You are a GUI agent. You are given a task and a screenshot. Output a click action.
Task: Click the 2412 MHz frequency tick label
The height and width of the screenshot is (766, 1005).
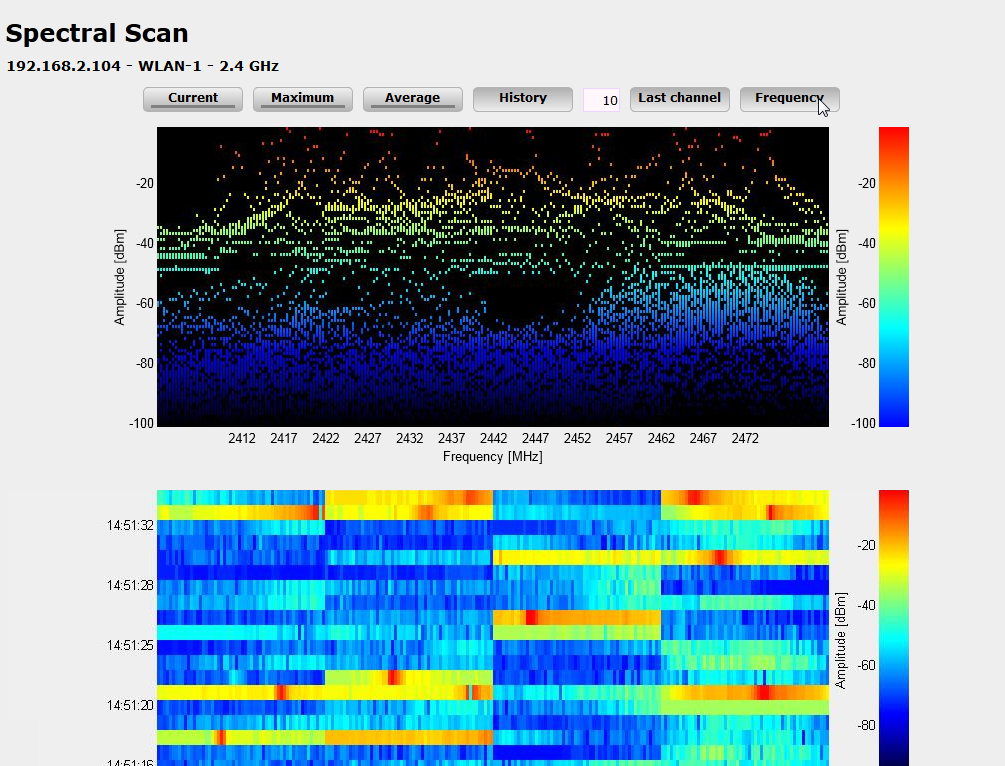pos(242,439)
